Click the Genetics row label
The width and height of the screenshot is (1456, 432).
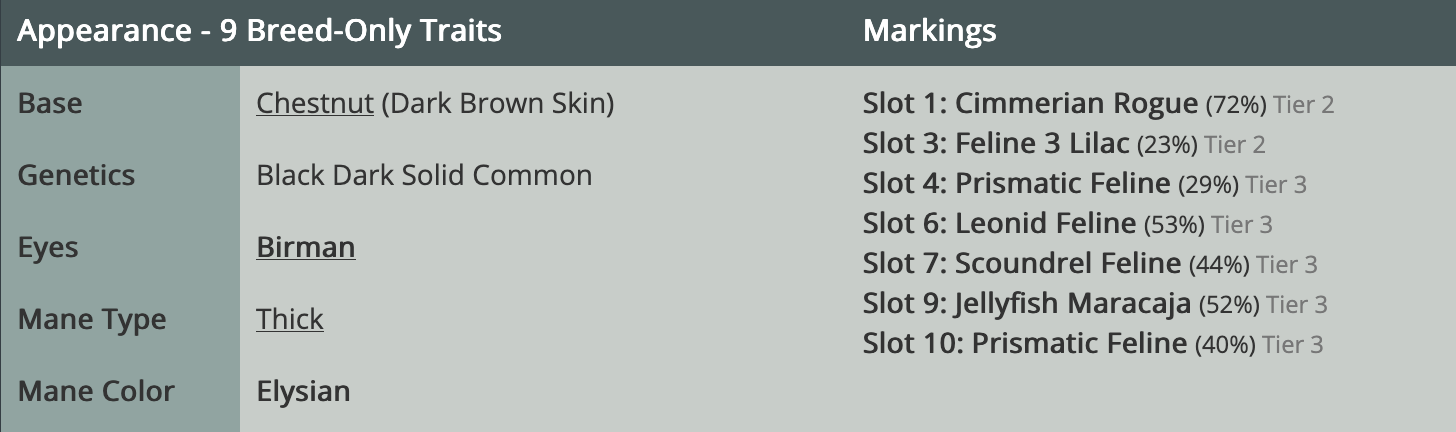[x=76, y=175]
